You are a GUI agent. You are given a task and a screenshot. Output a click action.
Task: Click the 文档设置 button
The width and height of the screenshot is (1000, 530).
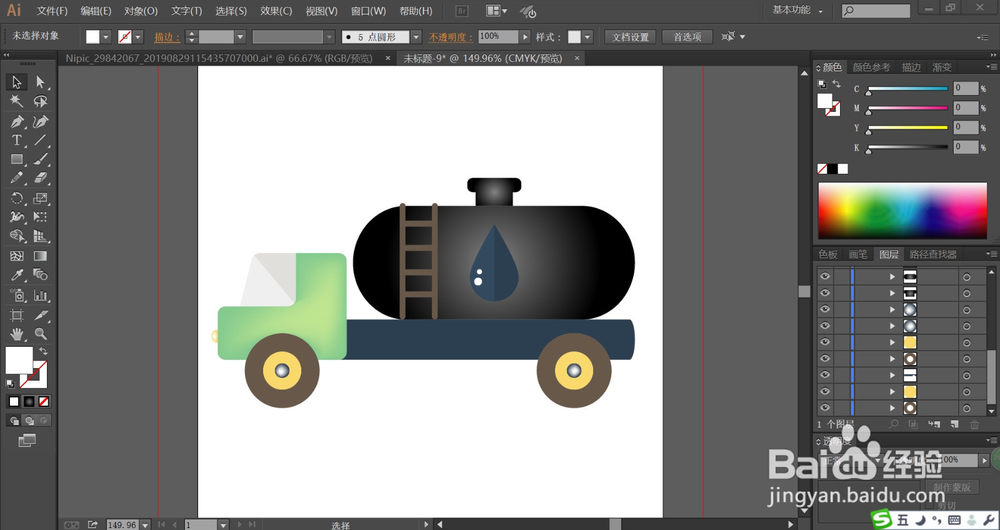click(x=630, y=37)
